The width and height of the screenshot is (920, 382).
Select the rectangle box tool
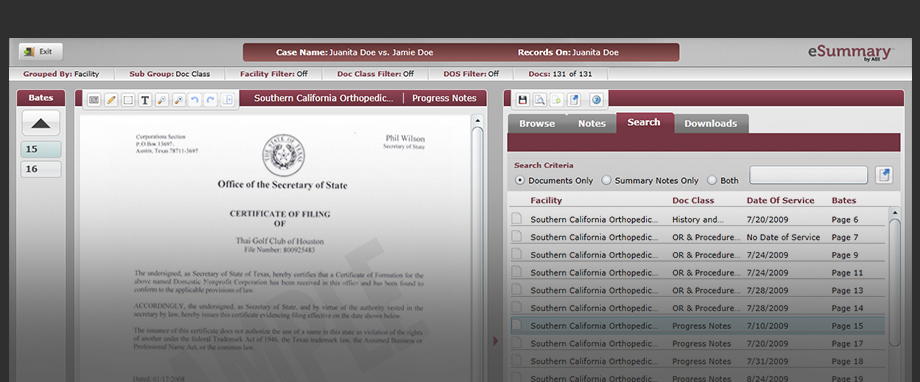(128, 100)
